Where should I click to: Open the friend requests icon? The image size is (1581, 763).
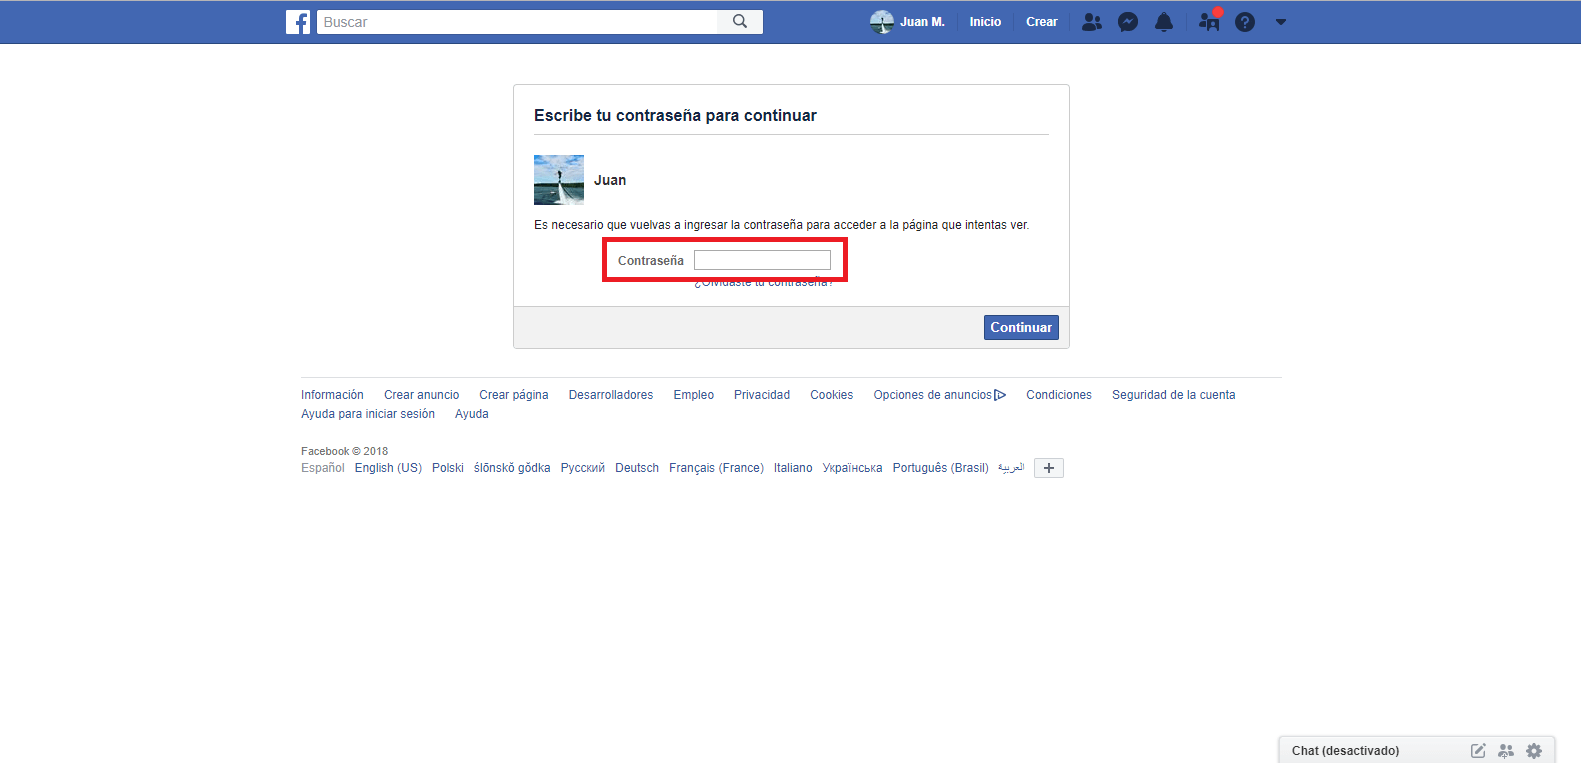1092,22
